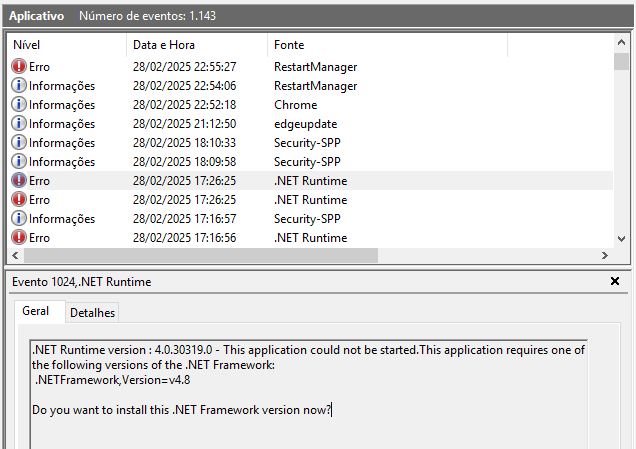Click info icon of edgeupdate event

tap(19, 123)
